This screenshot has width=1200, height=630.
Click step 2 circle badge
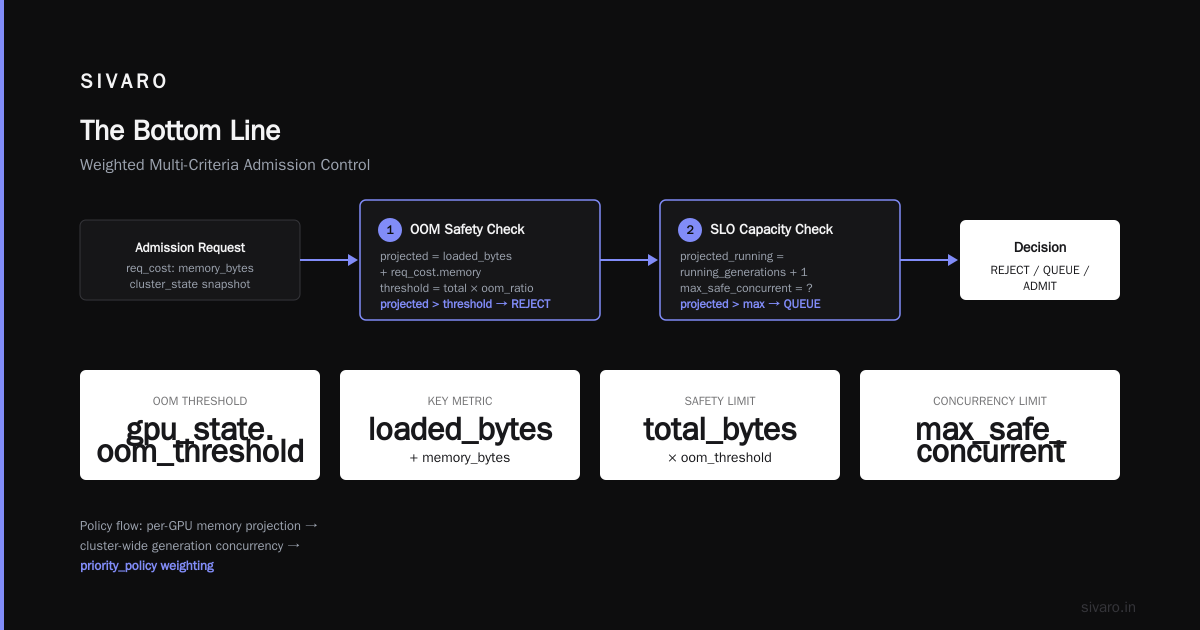pyautogui.click(x=690, y=229)
